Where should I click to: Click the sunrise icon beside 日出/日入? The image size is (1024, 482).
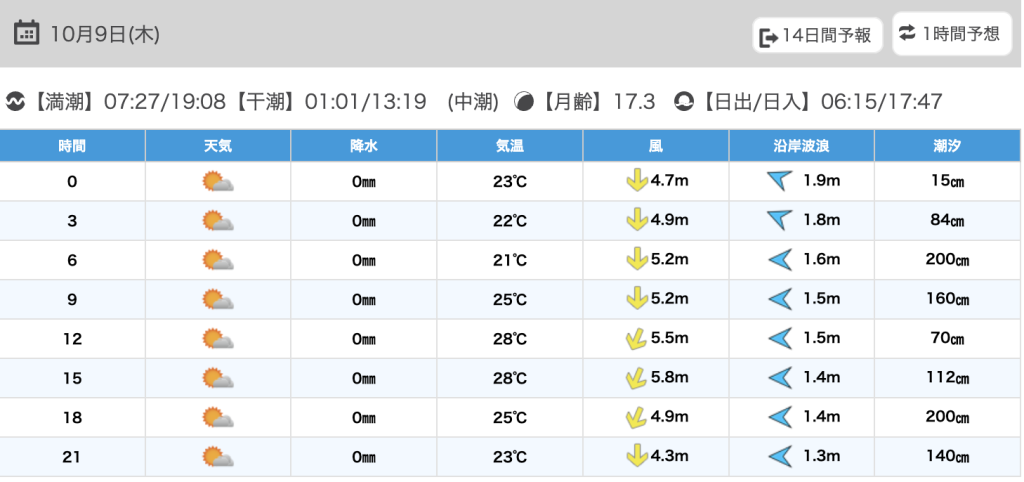click(x=684, y=101)
